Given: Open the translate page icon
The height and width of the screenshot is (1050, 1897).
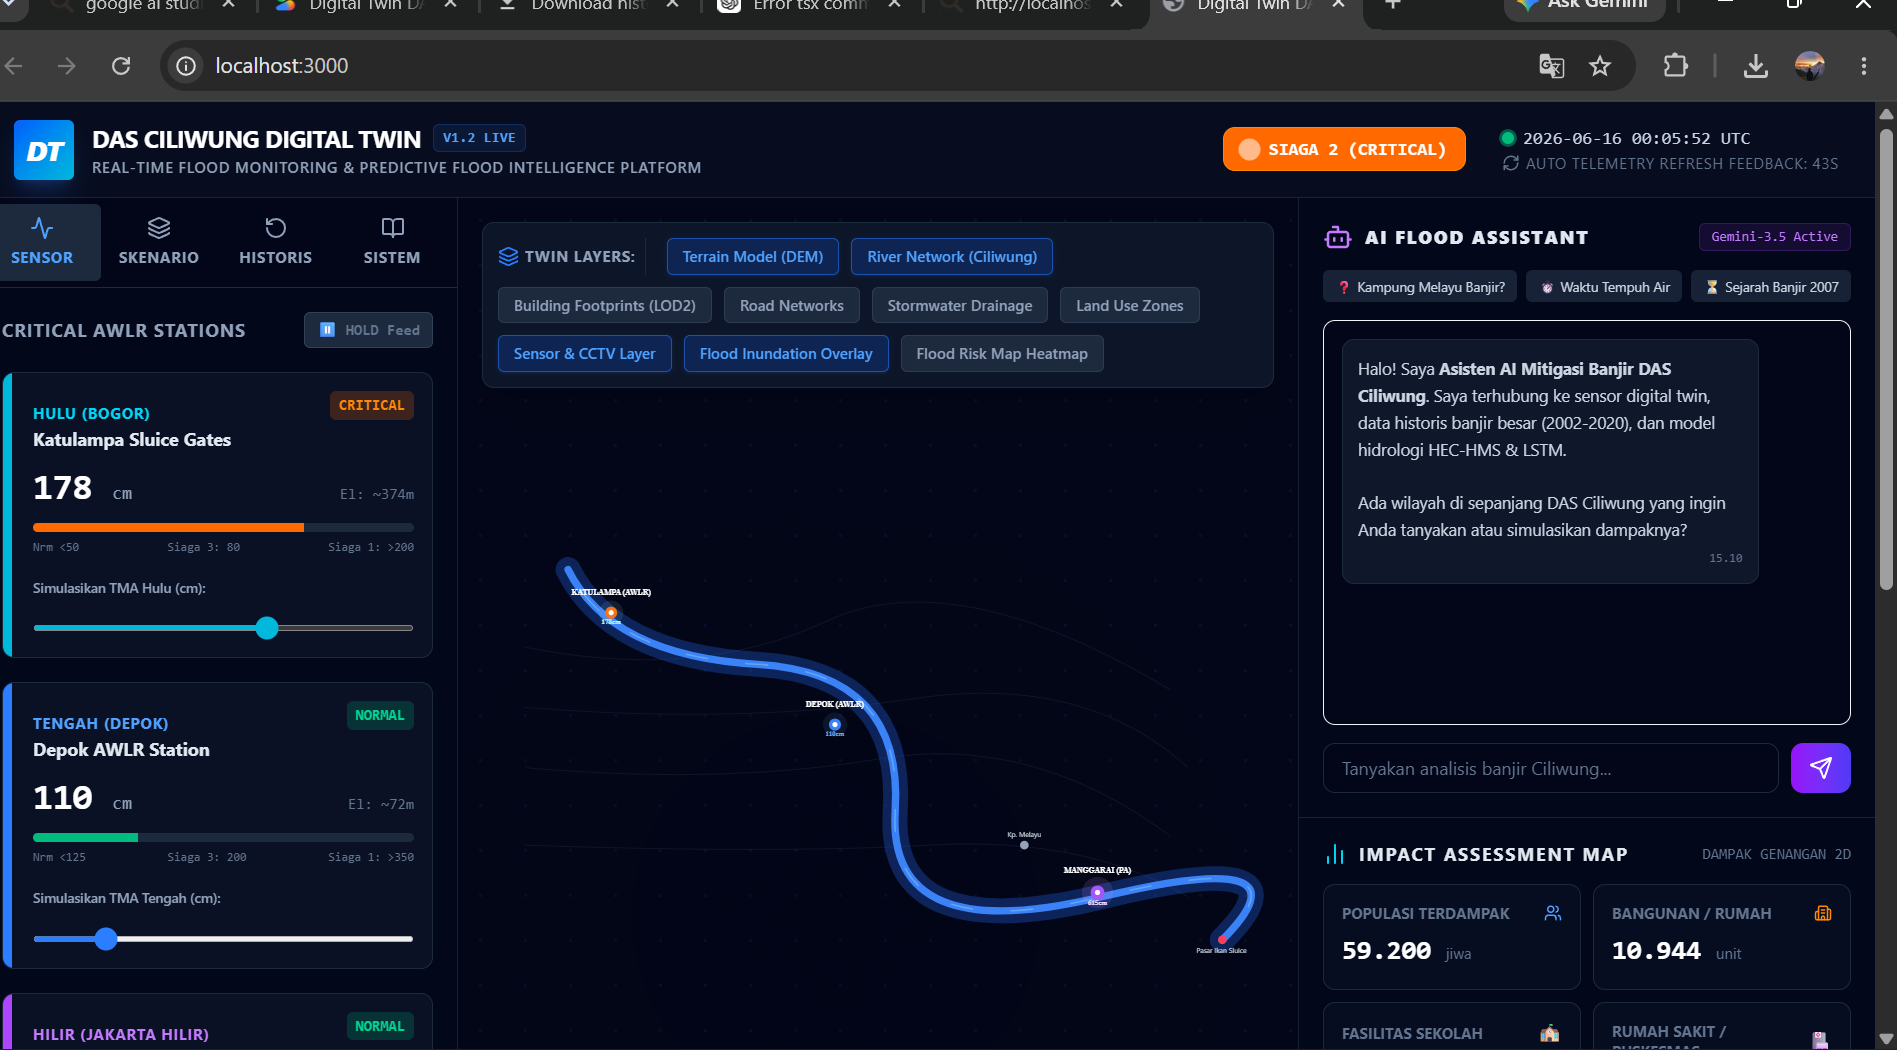Looking at the screenshot, I should click(1551, 66).
